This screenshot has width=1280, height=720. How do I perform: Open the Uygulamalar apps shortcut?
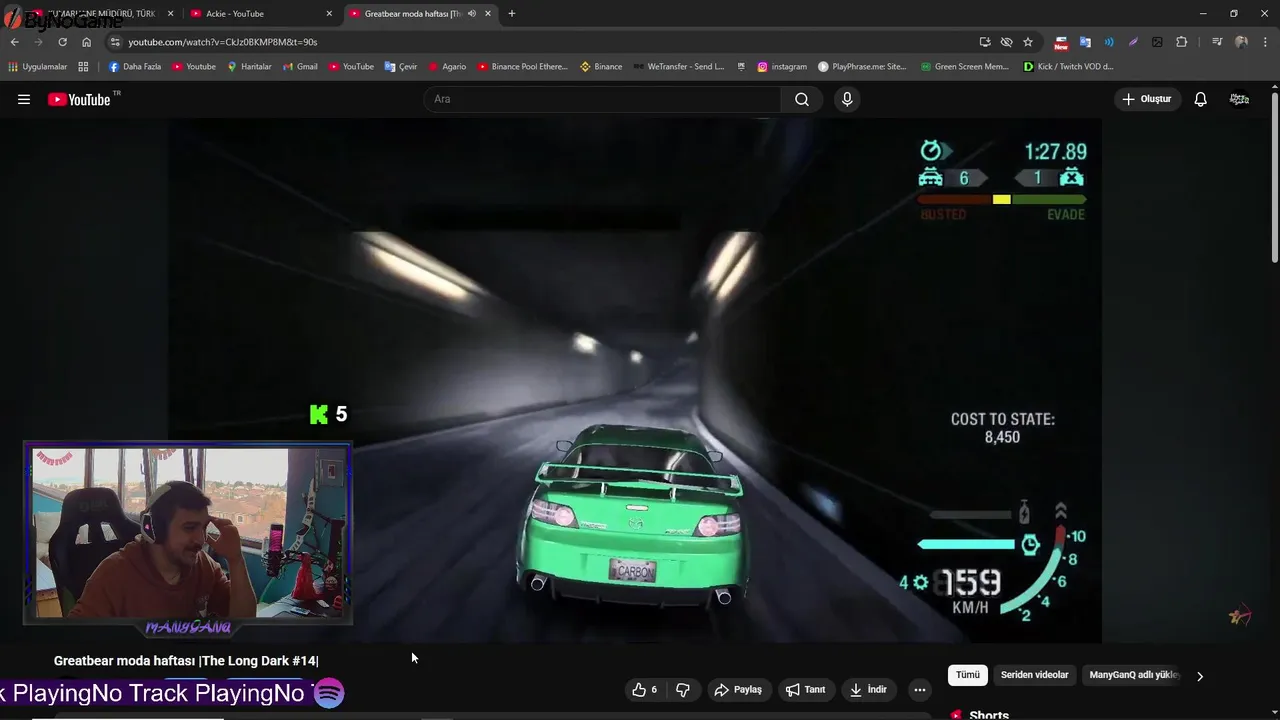coord(37,67)
